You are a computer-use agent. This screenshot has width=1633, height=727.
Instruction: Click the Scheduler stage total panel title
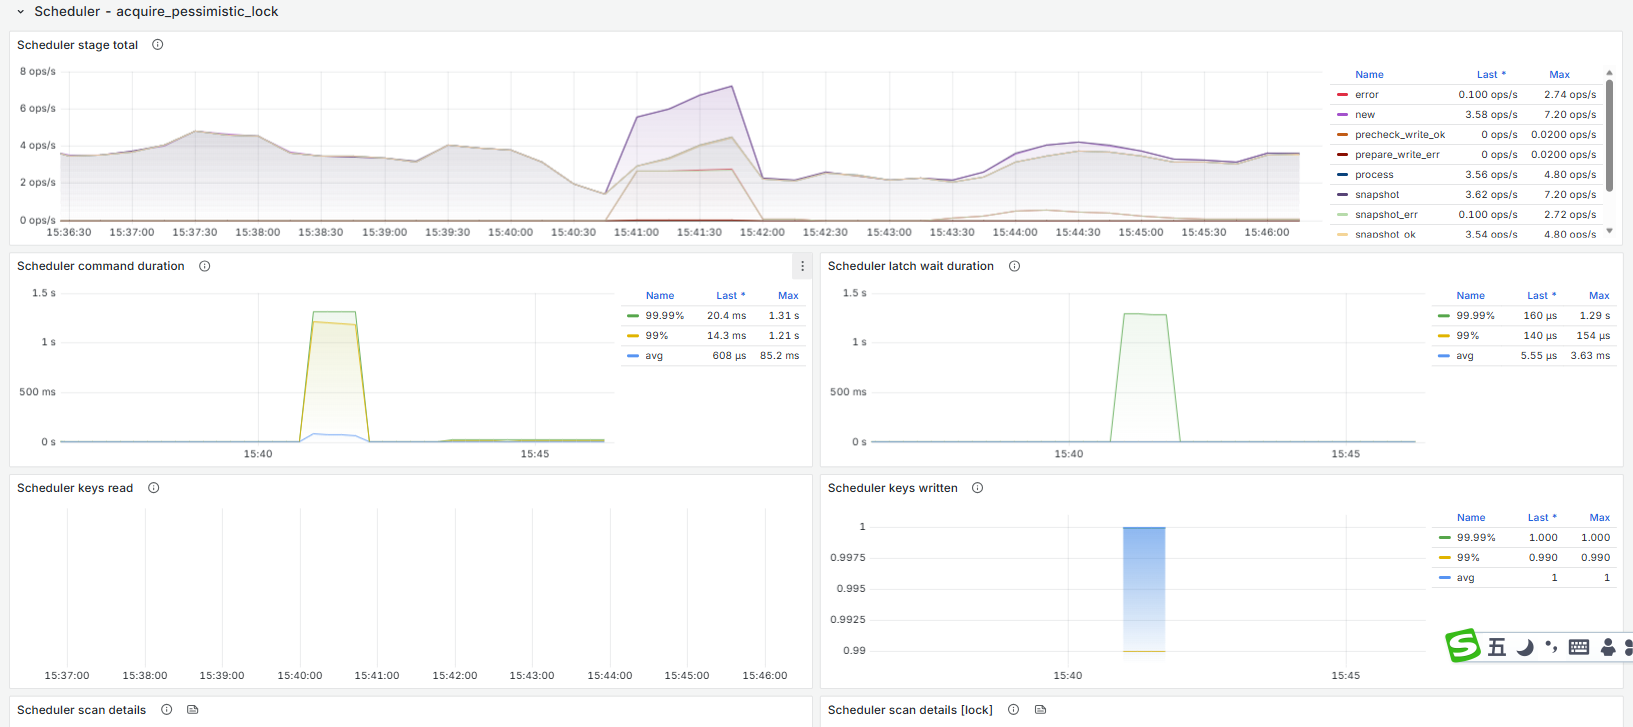pyautogui.click(x=78, y=45)
